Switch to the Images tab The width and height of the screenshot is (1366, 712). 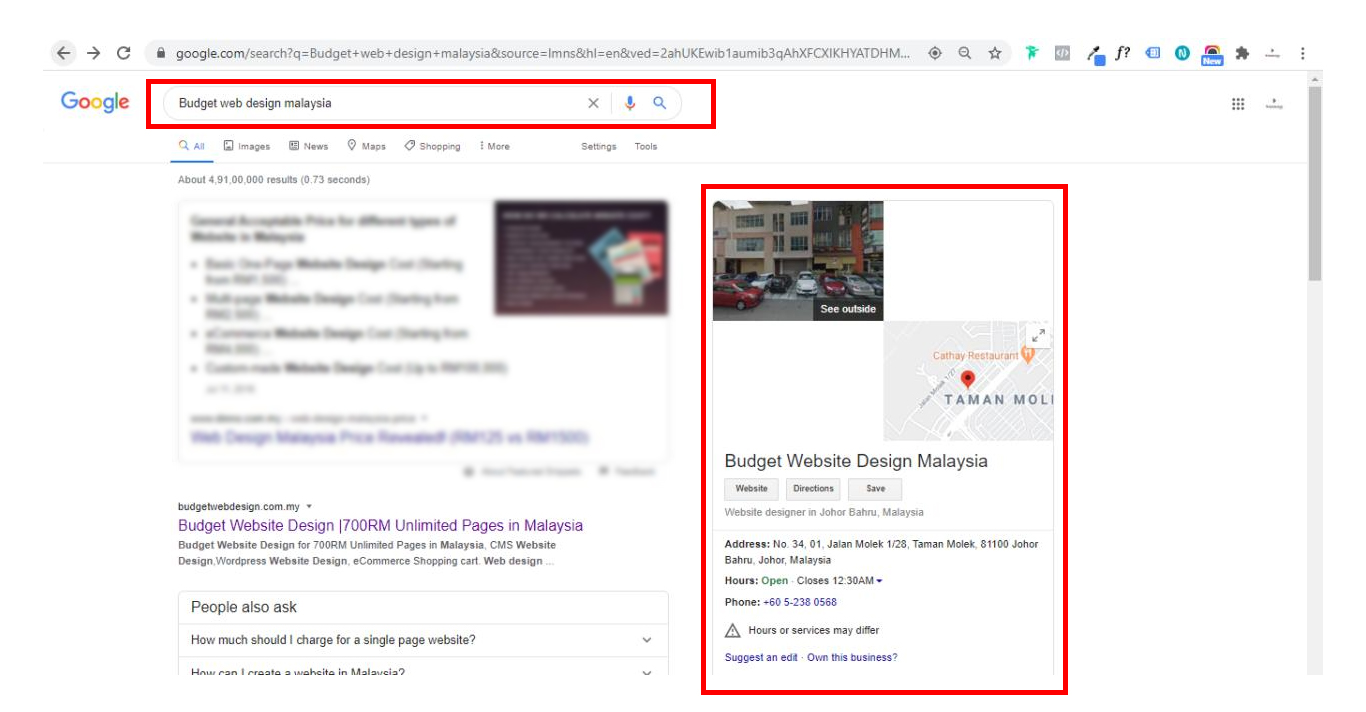pyautogui.click(x=247, y=146)
